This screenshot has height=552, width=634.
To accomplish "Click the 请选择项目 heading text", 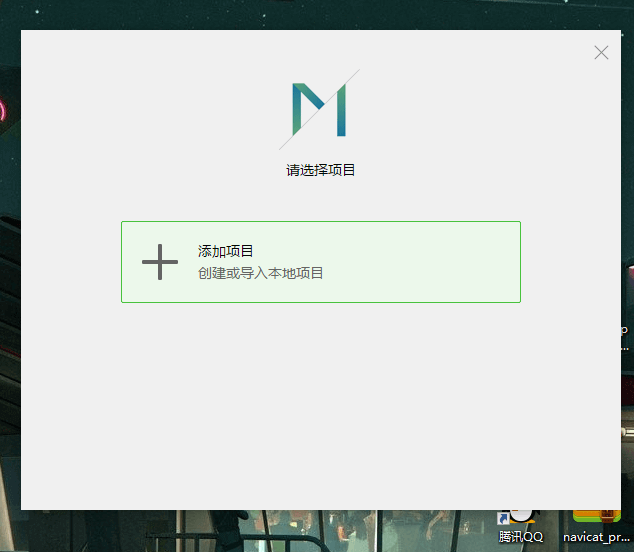I will point(321,170).
